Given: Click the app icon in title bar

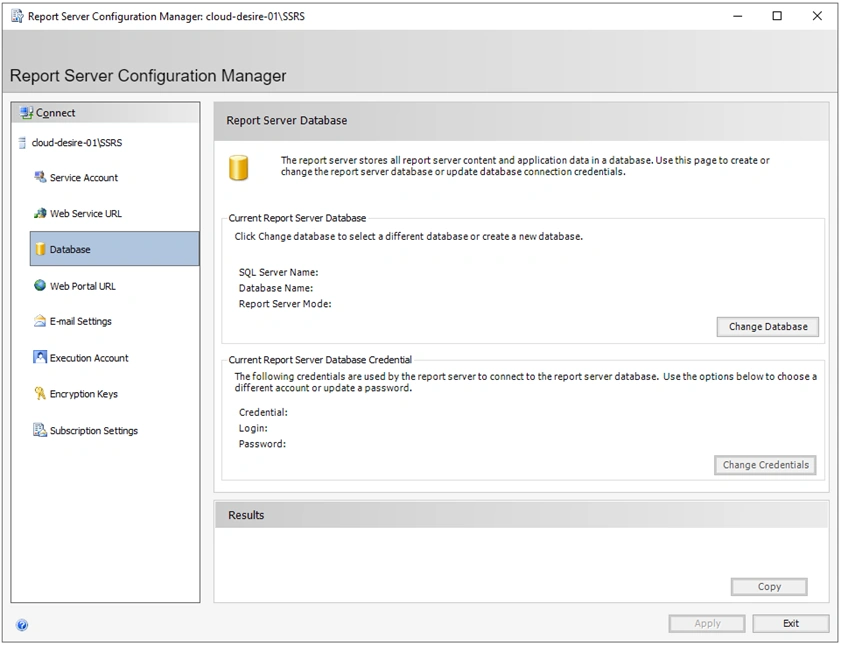Looking at the screenshot, I should pyautogui.click(x=17, y=16).
